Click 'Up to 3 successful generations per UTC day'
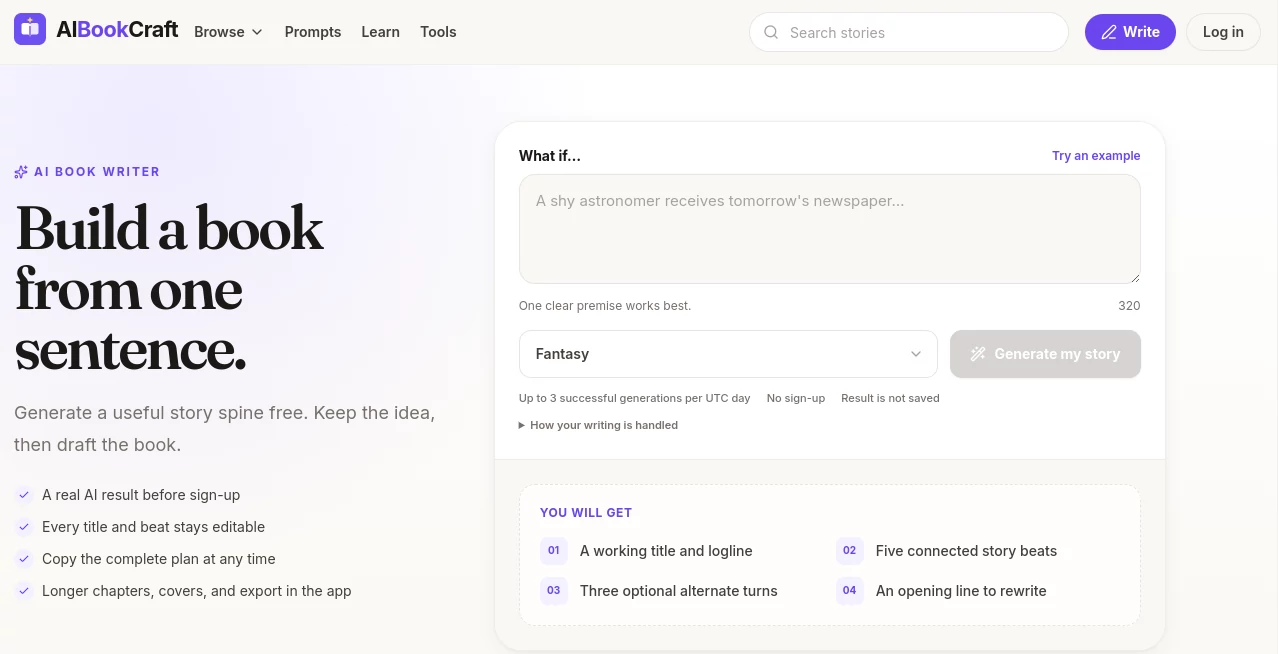 (x=634, y=398)
